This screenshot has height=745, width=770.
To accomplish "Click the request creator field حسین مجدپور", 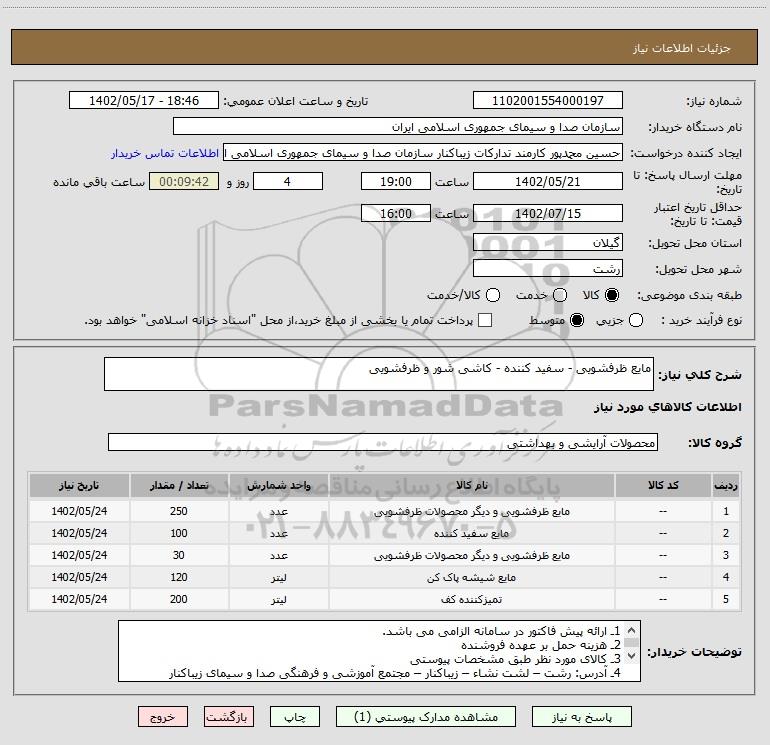I will tap(423, 153).
